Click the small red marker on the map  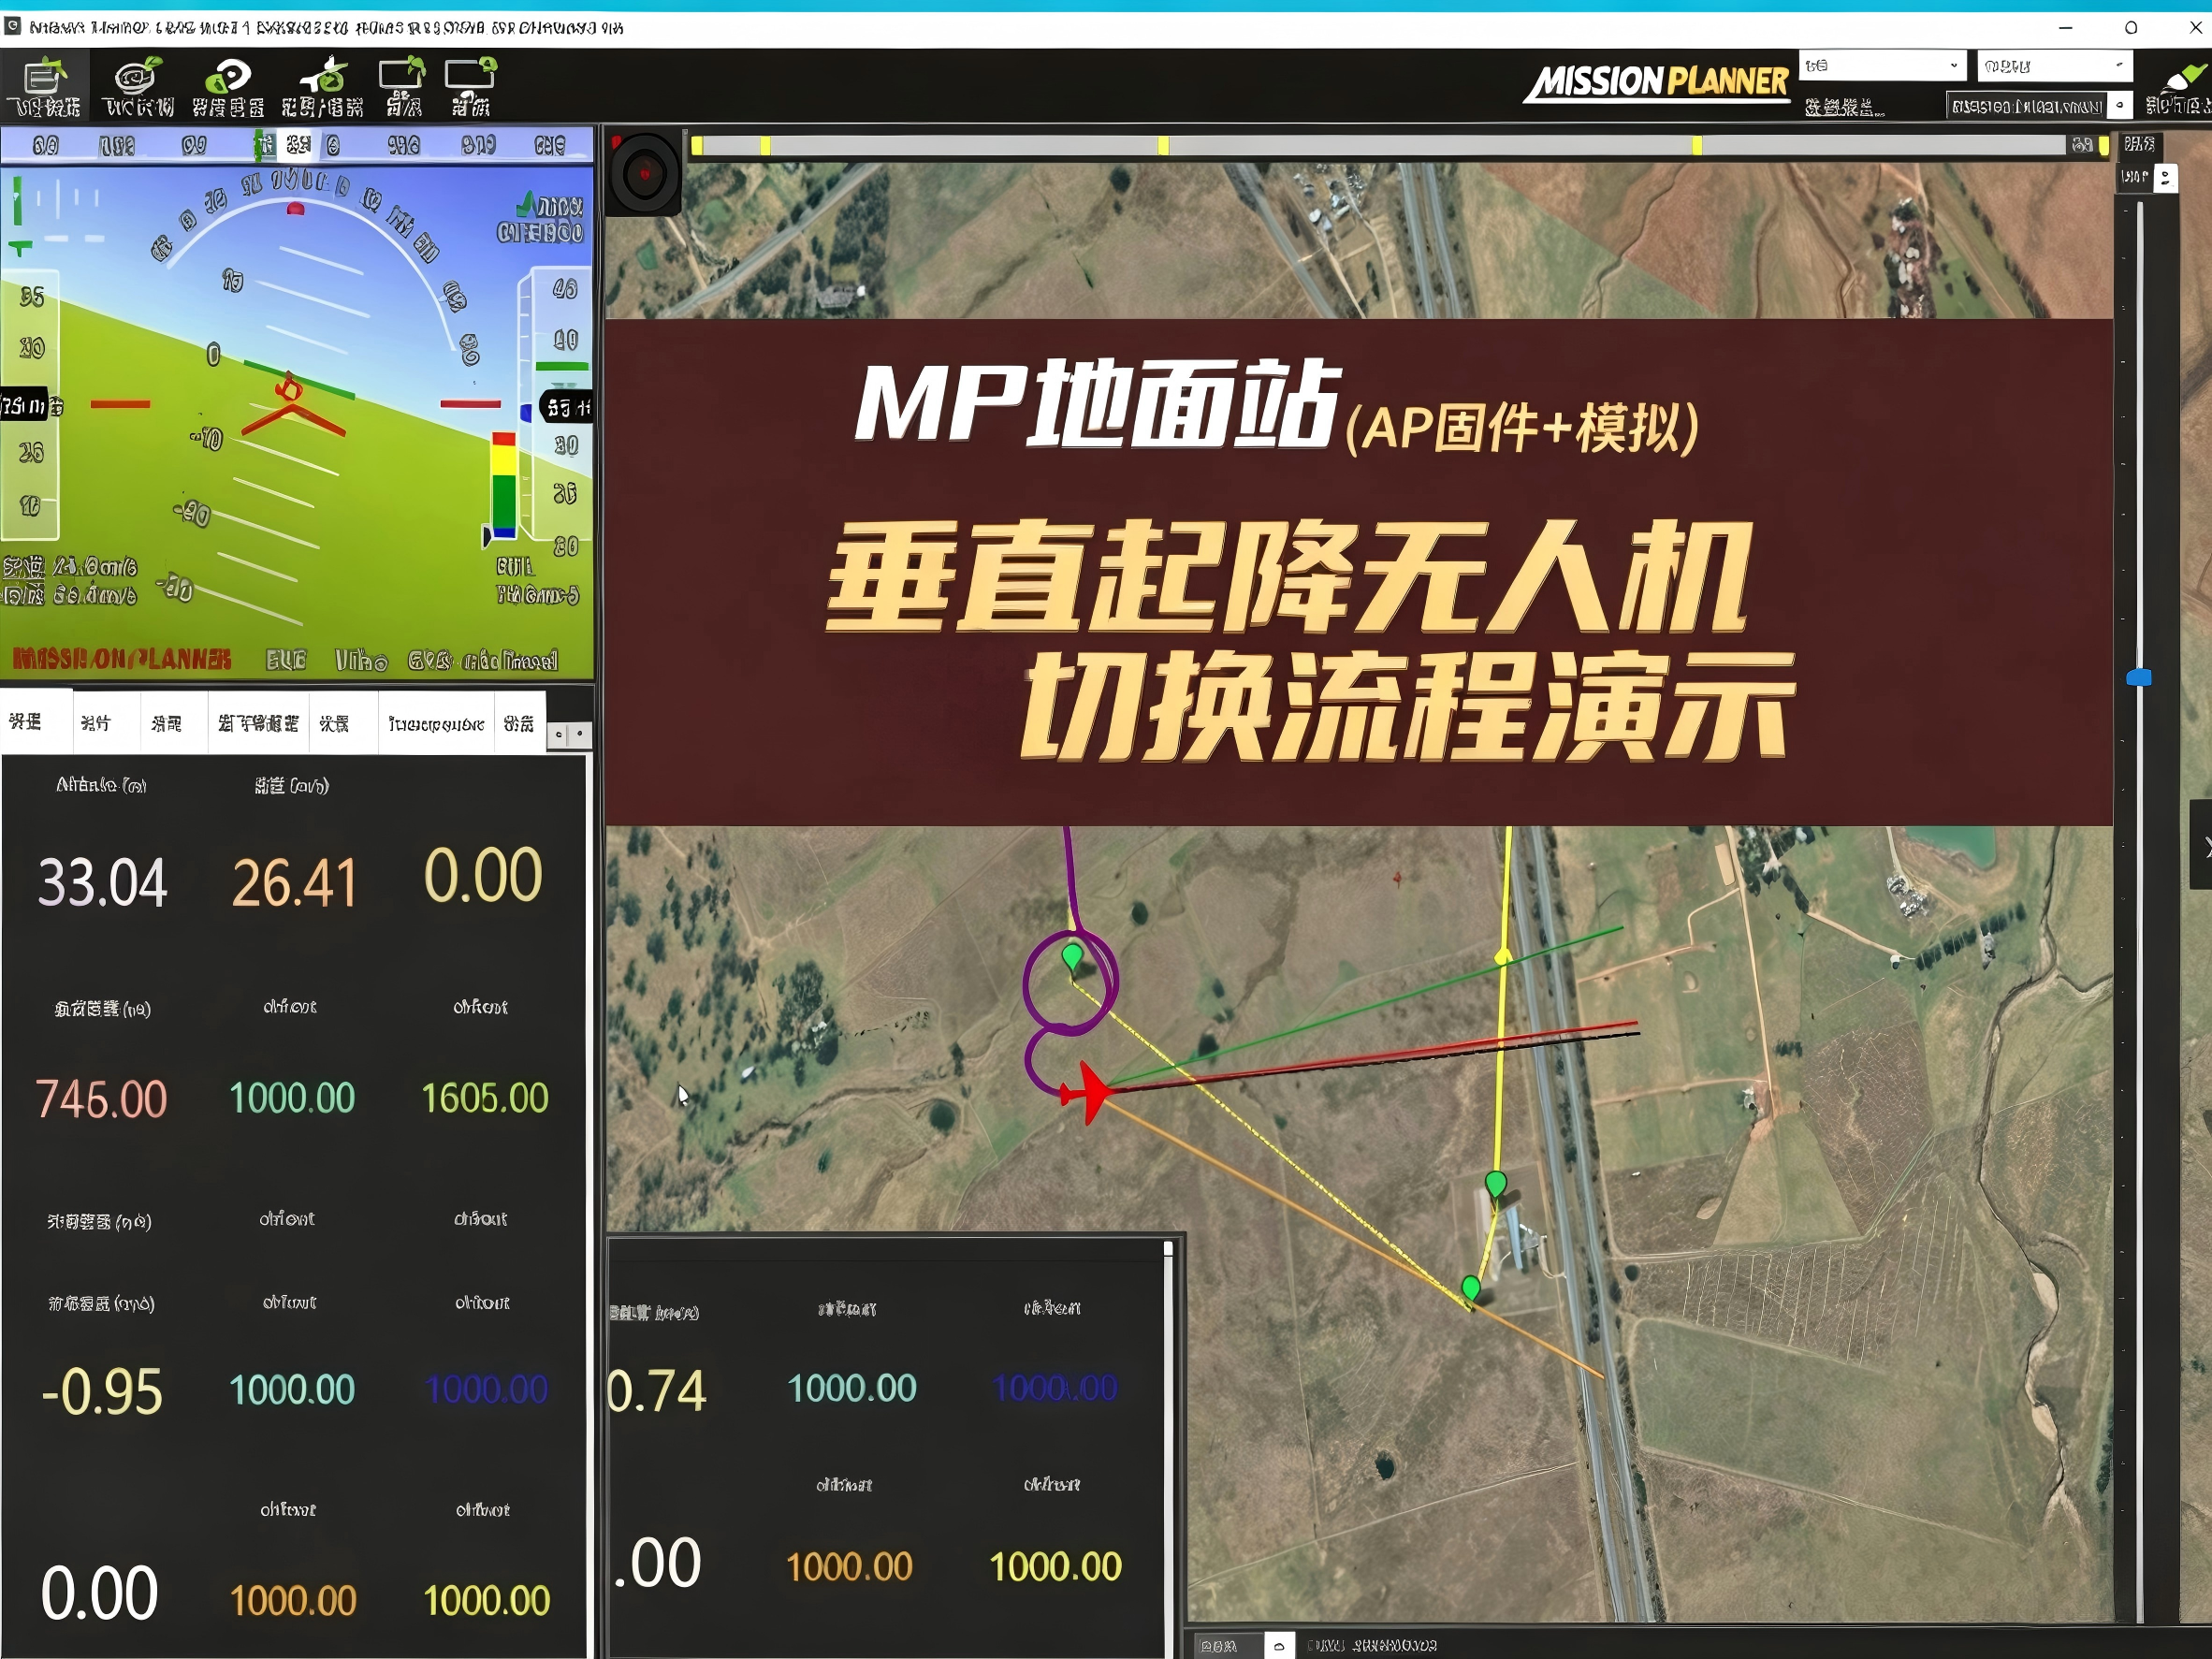[1397, 878]
